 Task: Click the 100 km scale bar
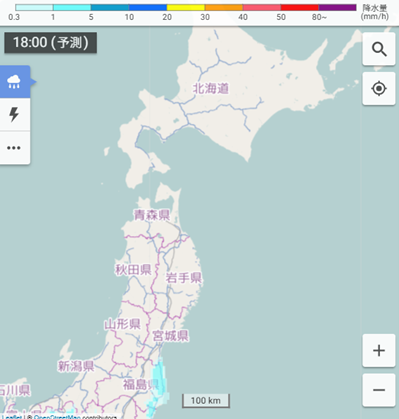coord(206,400)
